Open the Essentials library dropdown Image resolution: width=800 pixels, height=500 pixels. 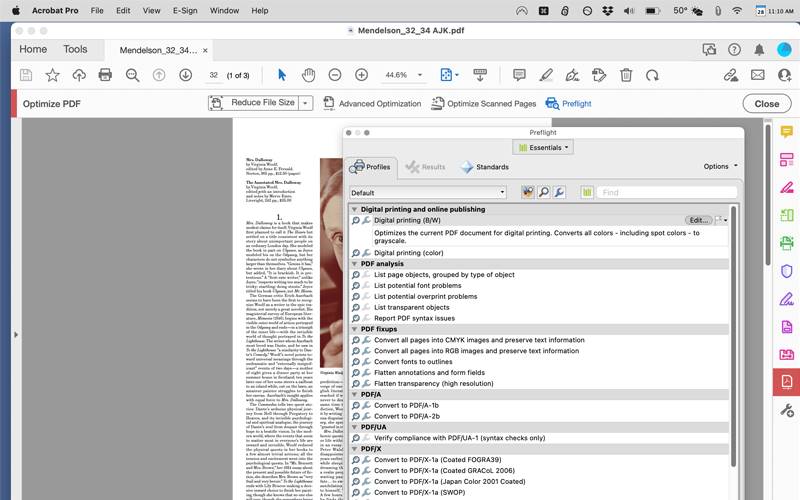tap(543, 147)
